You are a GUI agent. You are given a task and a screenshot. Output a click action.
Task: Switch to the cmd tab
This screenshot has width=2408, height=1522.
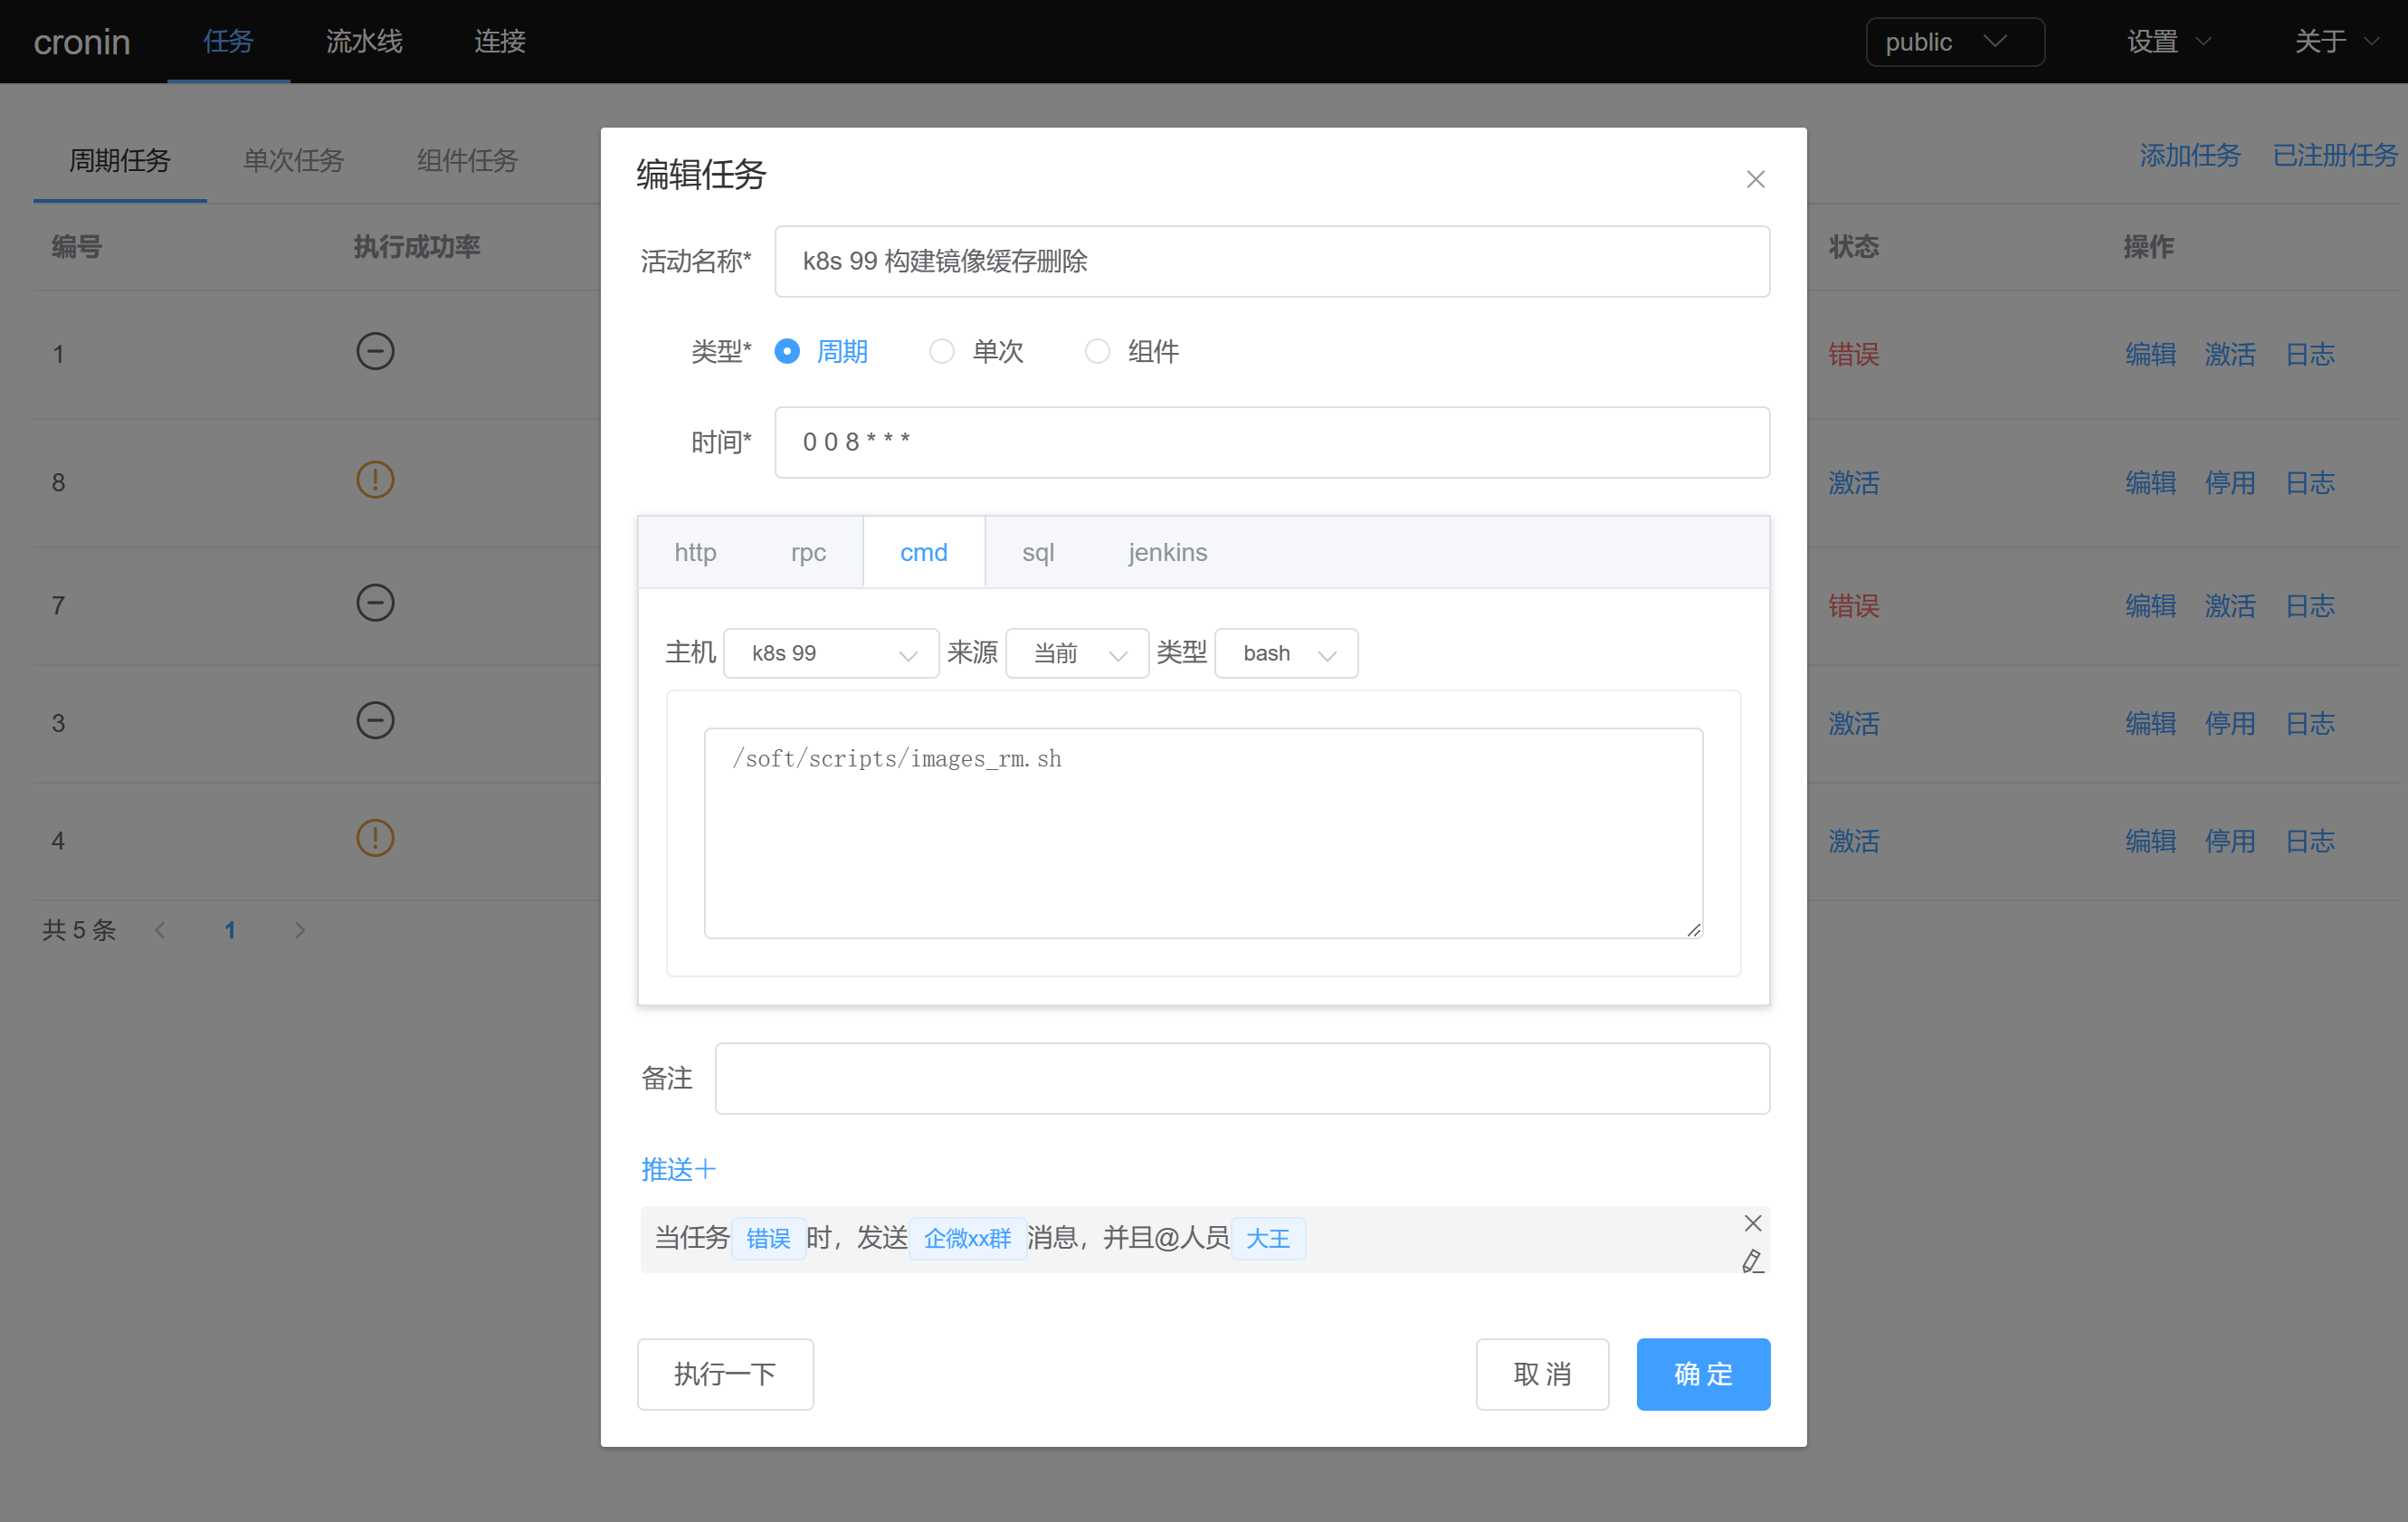(924, 552)
